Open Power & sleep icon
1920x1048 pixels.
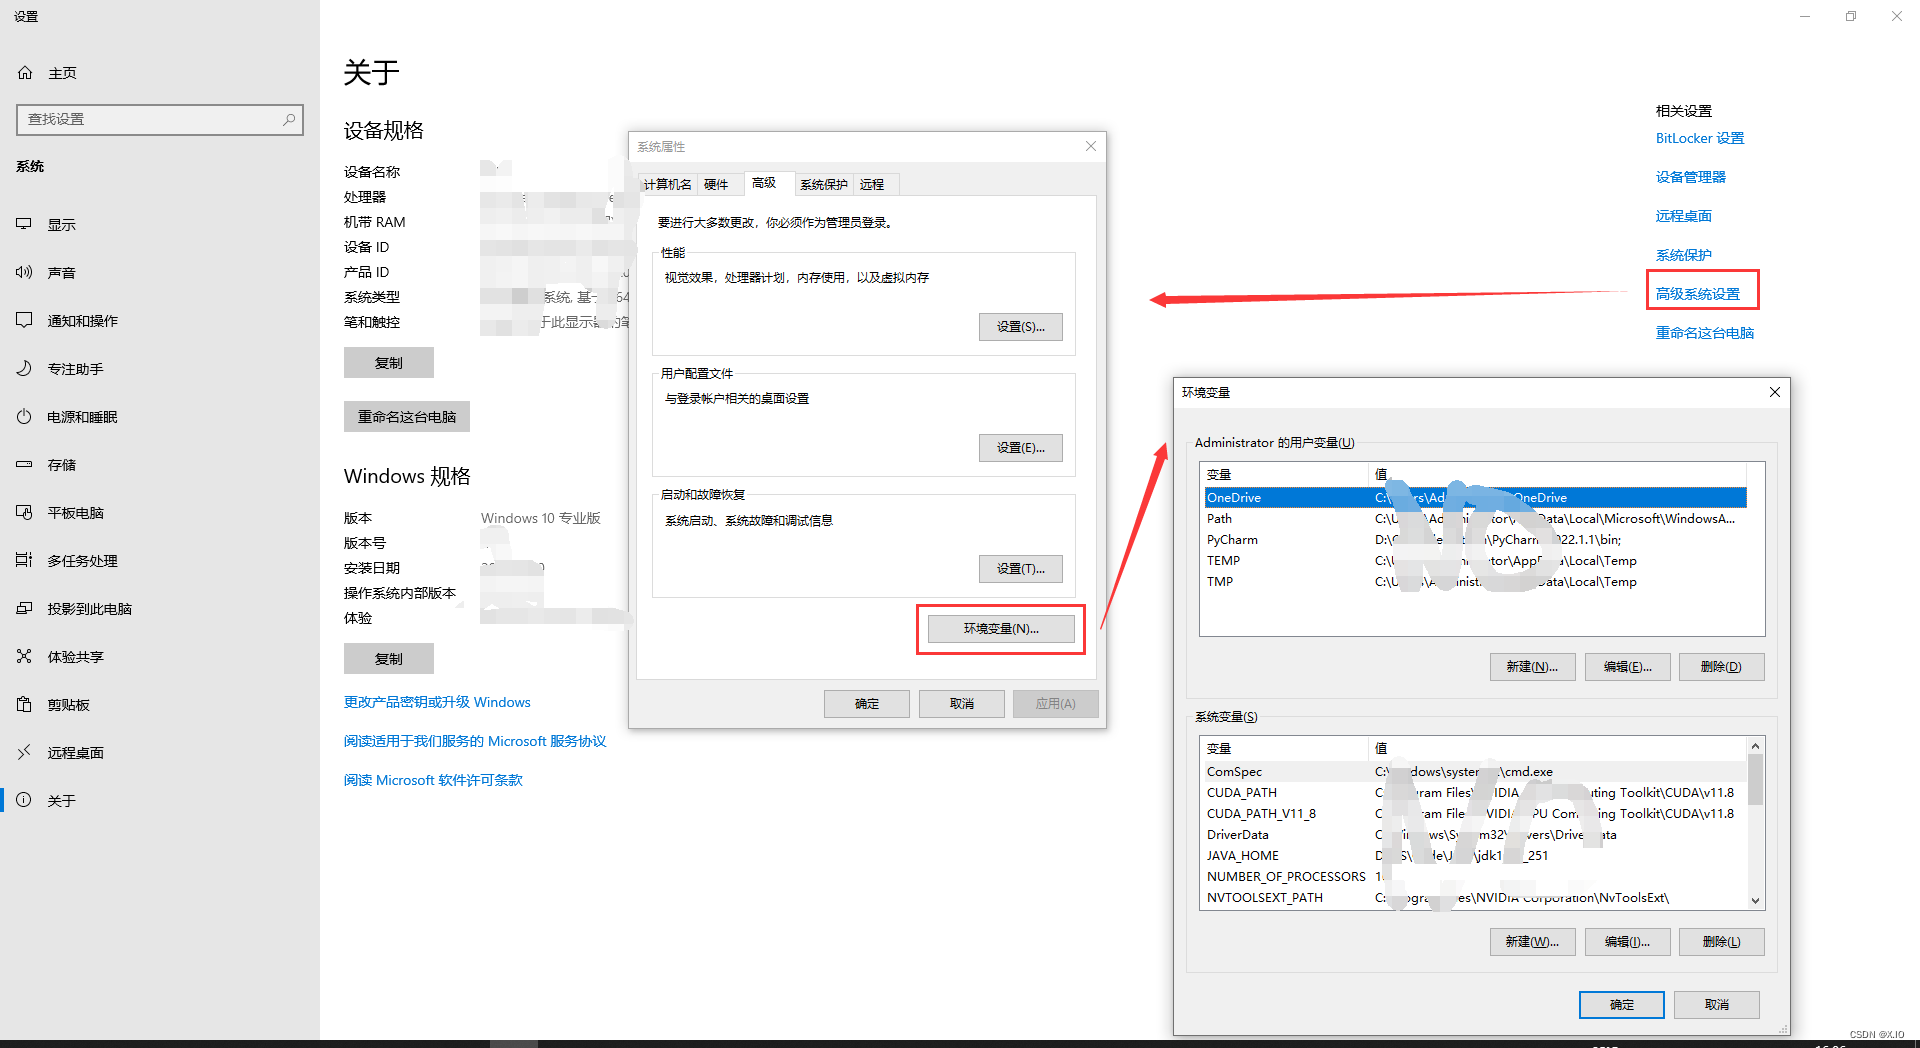click(x=24, y=416)
